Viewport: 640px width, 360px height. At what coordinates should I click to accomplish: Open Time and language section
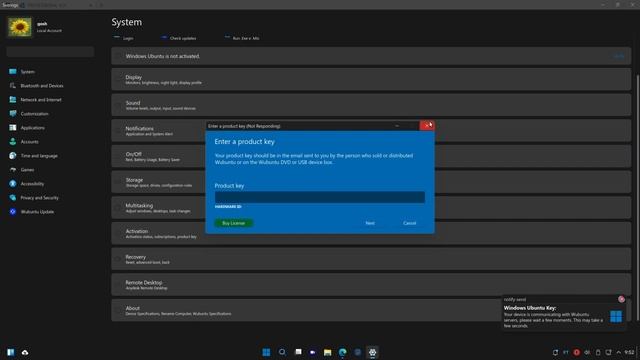point(33,156)
